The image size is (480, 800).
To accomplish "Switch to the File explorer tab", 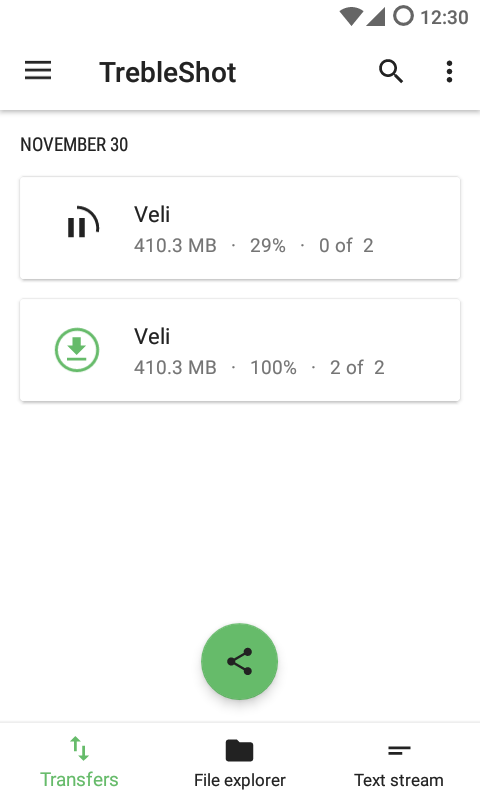I will point(240,762).
